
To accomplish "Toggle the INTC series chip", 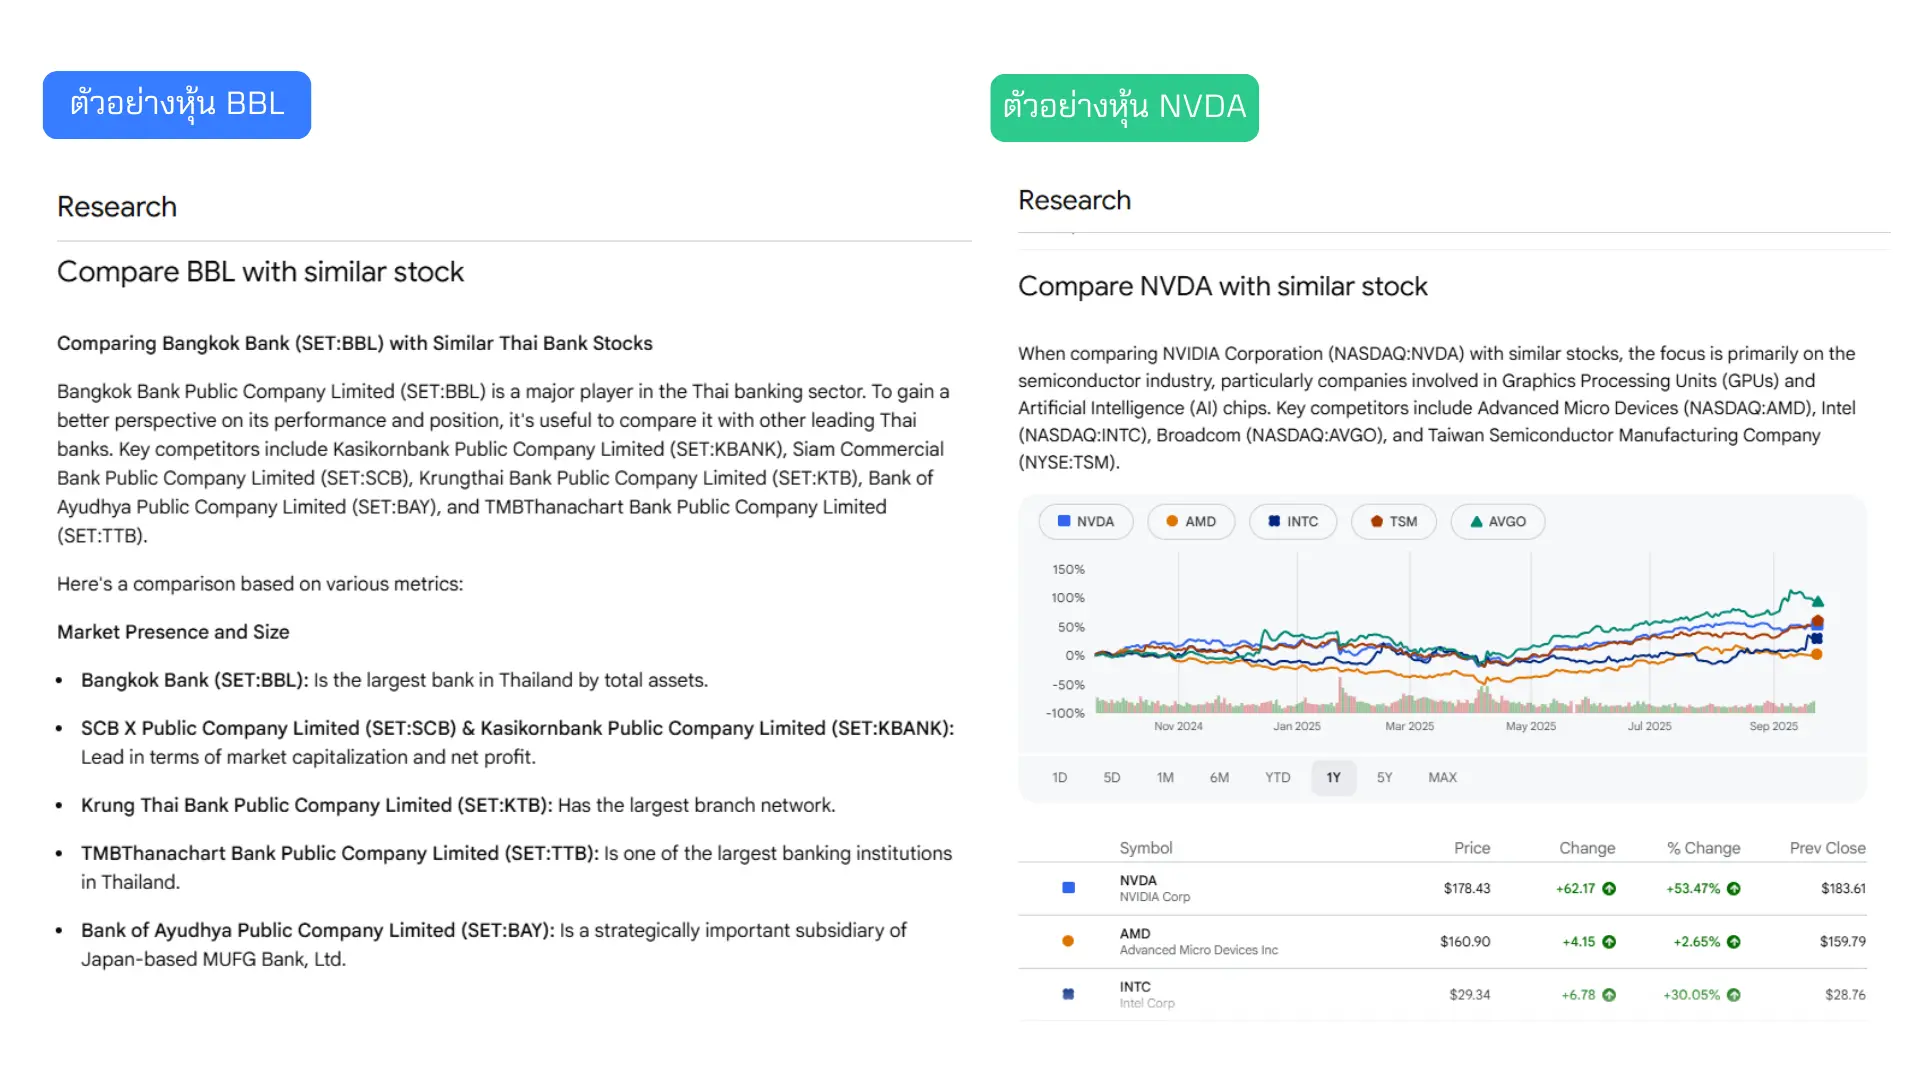I will point(1292,521).
